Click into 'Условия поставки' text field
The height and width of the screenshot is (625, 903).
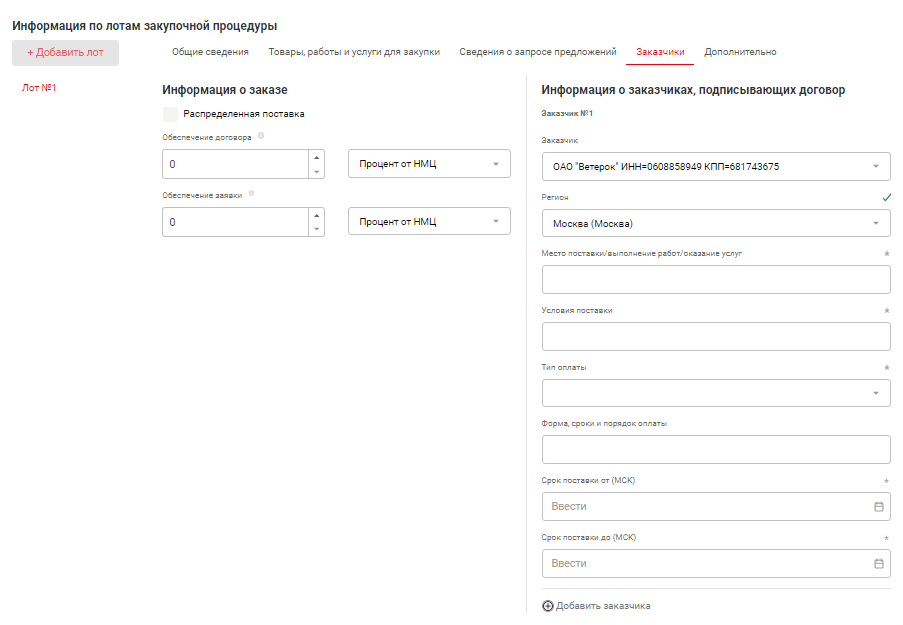(715, 337)
